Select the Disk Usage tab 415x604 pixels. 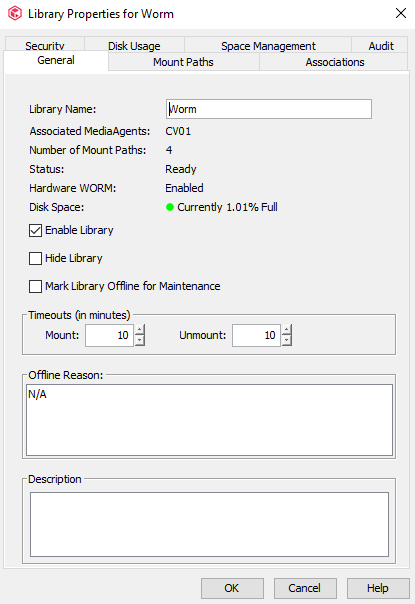[134, 45]
